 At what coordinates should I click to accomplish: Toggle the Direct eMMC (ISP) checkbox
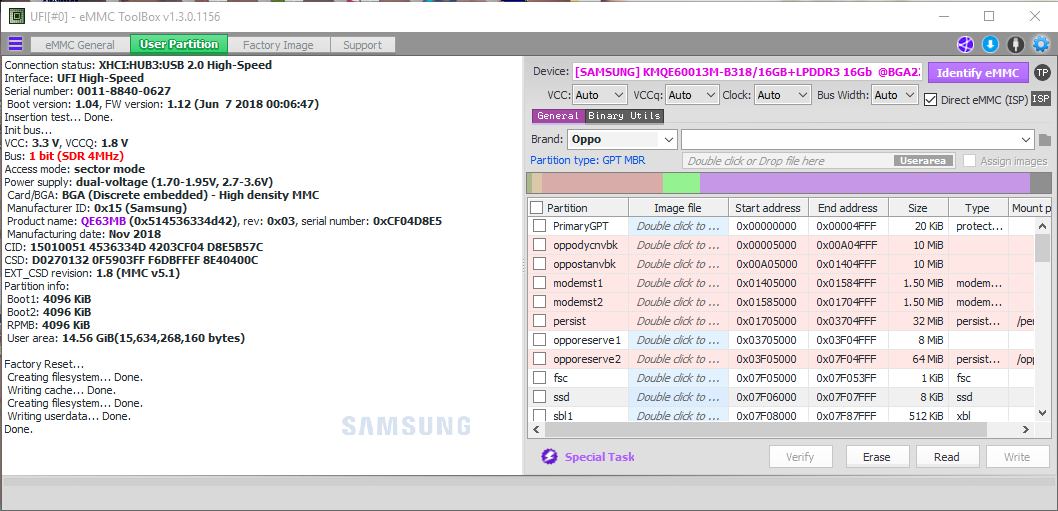coord(930,99)
